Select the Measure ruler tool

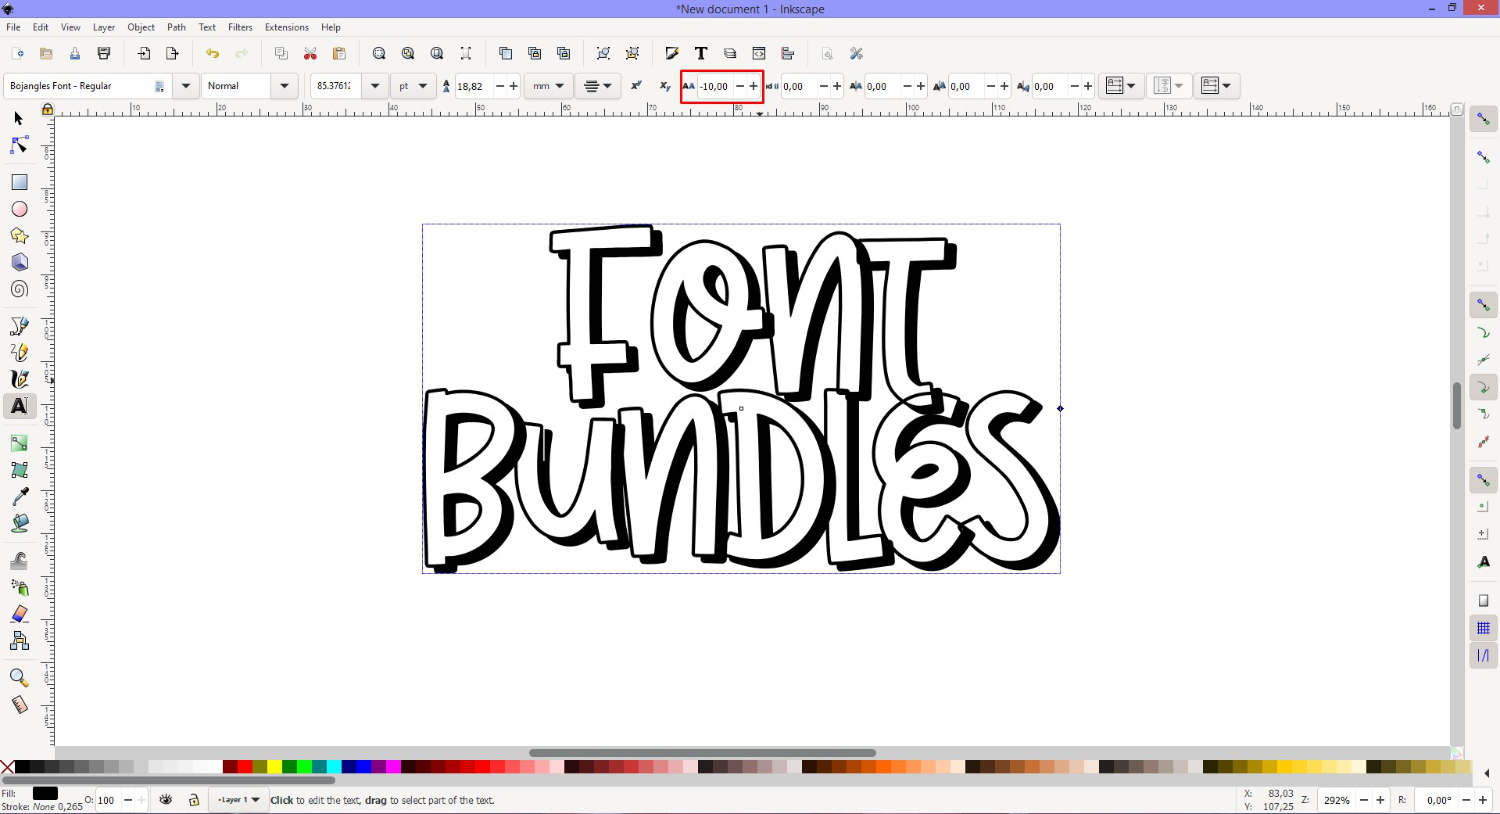pyautogui.click(x=19, y=704)
